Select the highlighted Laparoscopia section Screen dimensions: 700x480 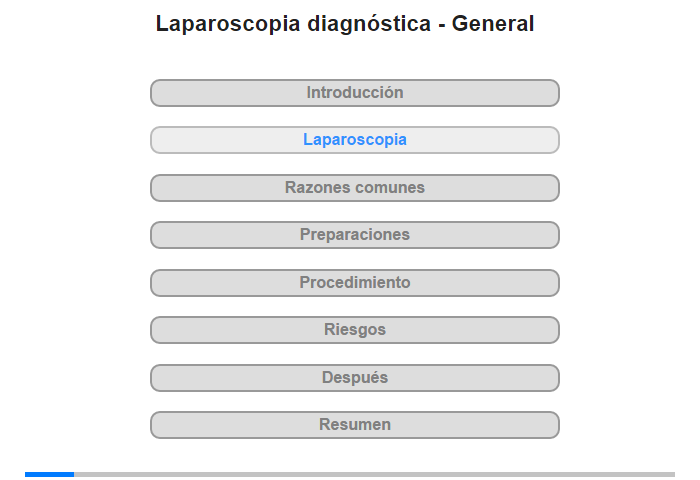(354, 140)
